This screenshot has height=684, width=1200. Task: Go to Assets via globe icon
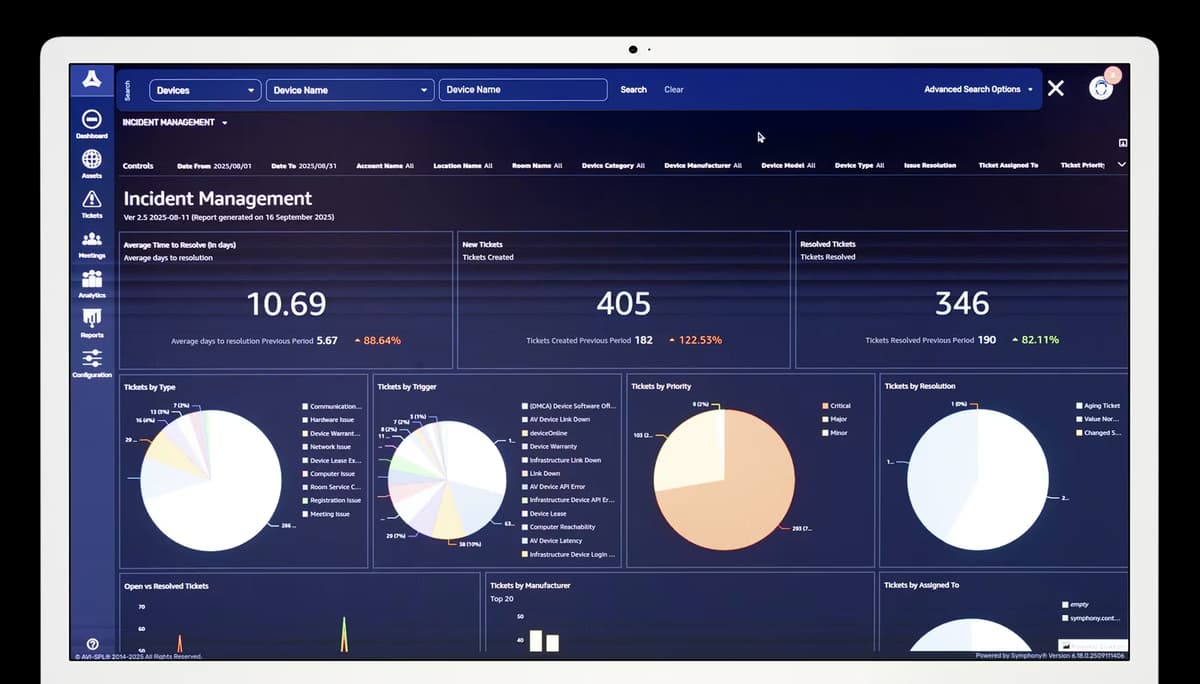tap(91, 159)
